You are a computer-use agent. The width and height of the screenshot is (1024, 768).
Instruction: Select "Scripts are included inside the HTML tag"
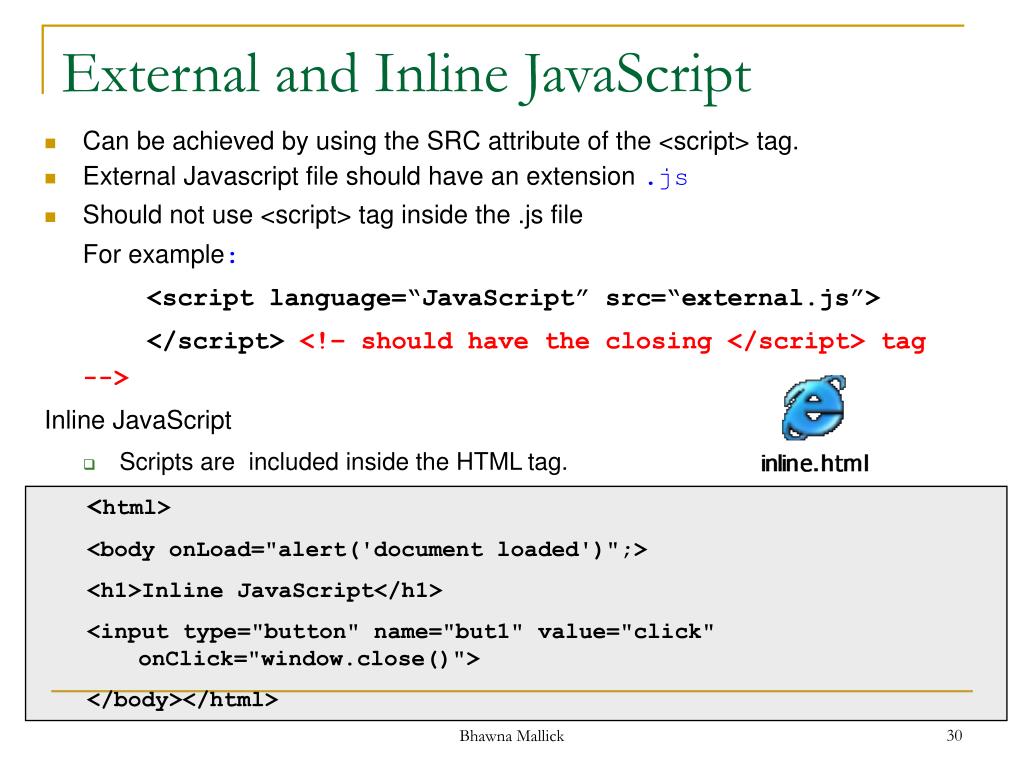(x=343, y=462)
